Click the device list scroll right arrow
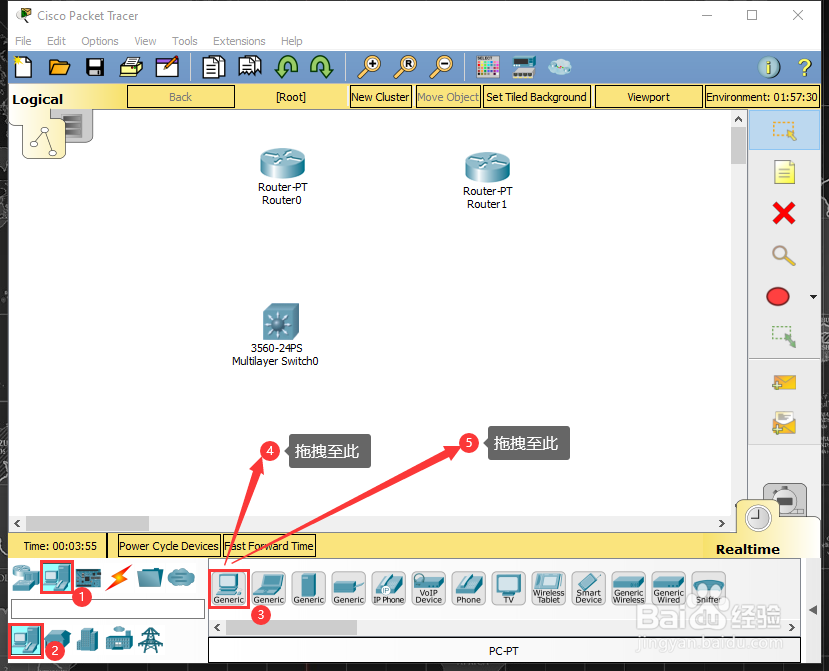The image size is (829, 671). point(791,628)
